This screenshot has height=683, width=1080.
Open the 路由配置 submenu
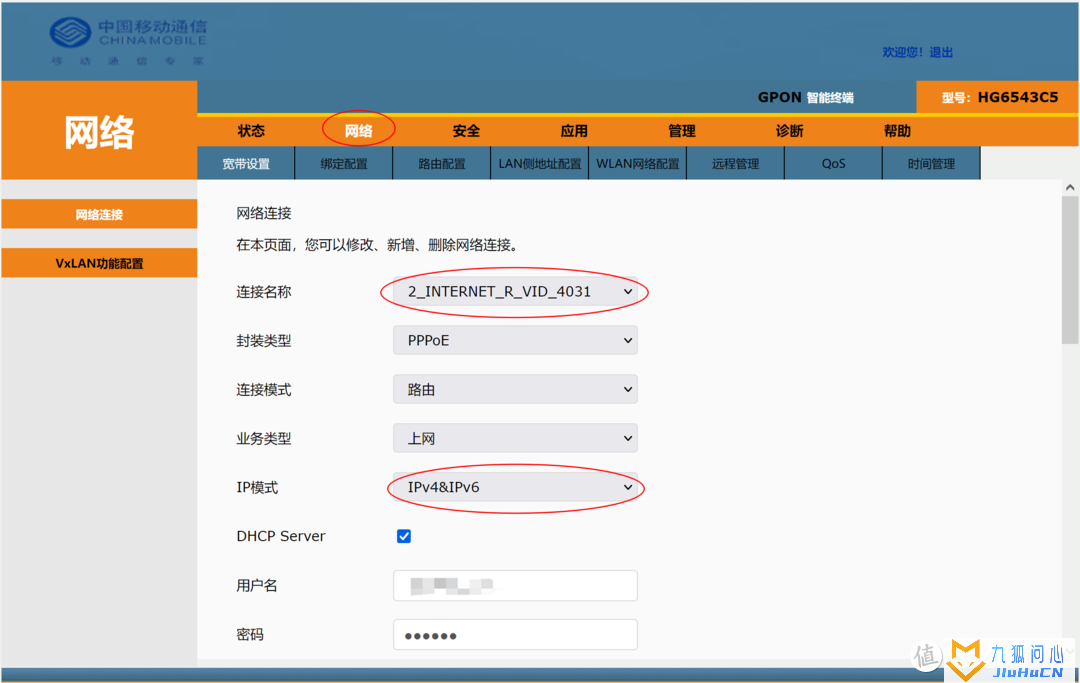coord(442,164)
